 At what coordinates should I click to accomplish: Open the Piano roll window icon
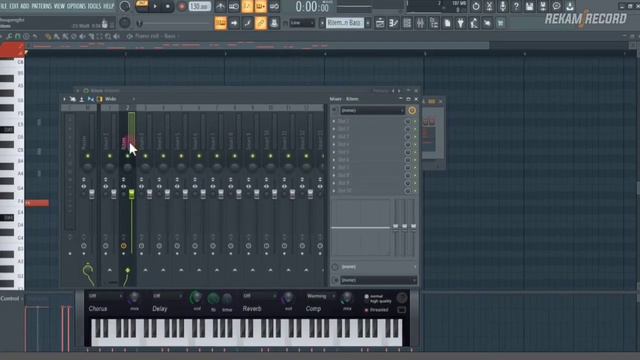[393, 23]
